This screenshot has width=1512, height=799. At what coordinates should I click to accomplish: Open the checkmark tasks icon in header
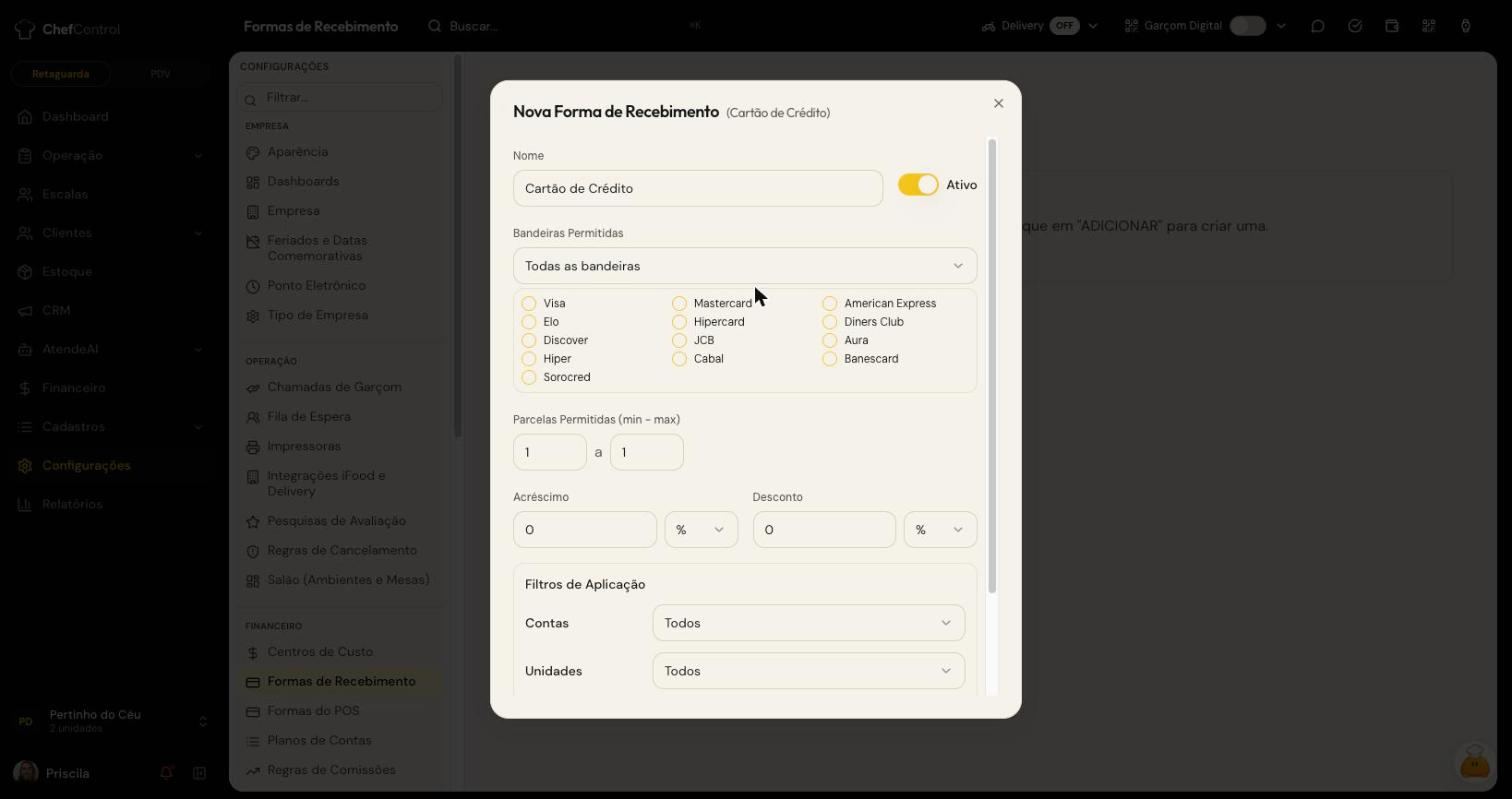tap(1355, 26)
